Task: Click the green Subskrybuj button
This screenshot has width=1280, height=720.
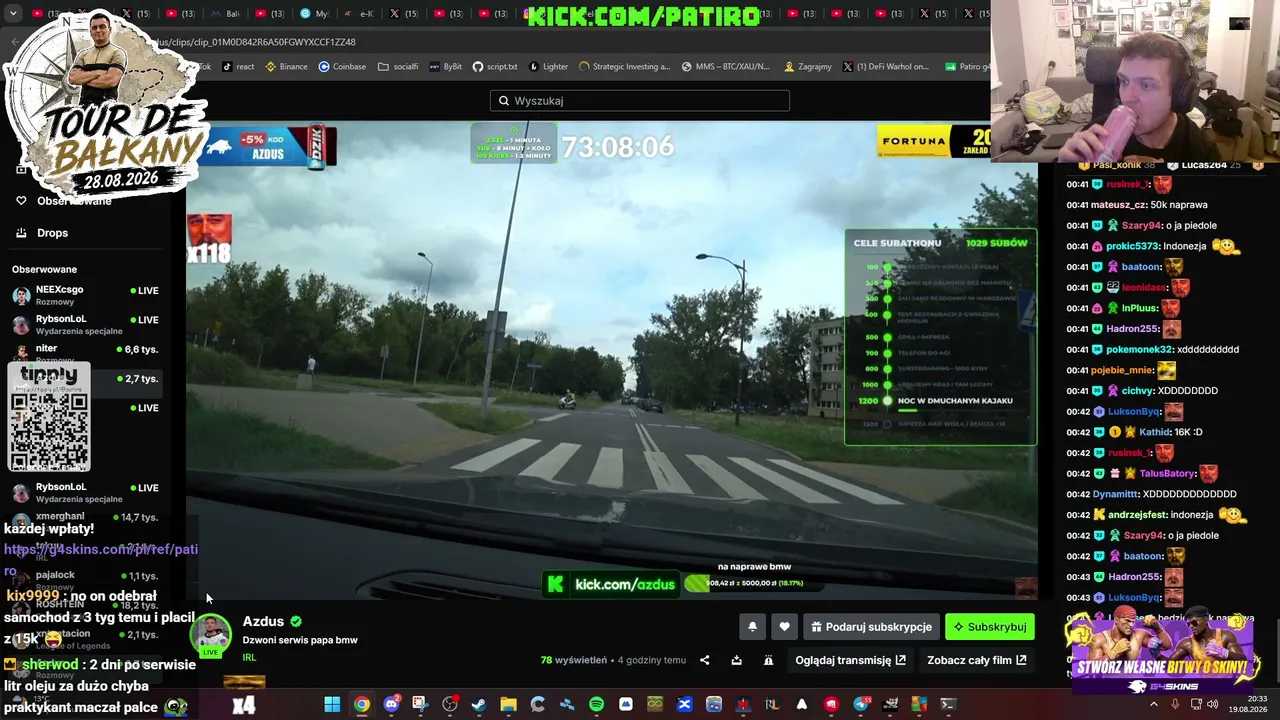Action: (x=990, y=627)
